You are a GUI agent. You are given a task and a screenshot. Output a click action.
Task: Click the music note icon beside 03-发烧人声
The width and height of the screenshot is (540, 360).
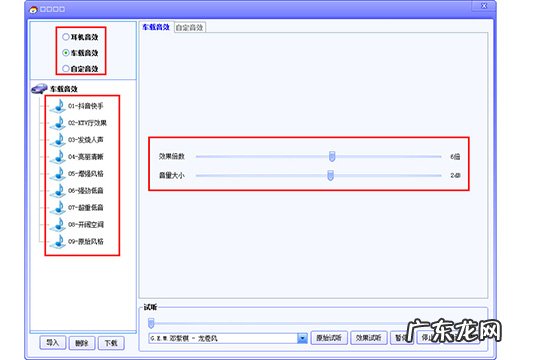coord(58,140)
